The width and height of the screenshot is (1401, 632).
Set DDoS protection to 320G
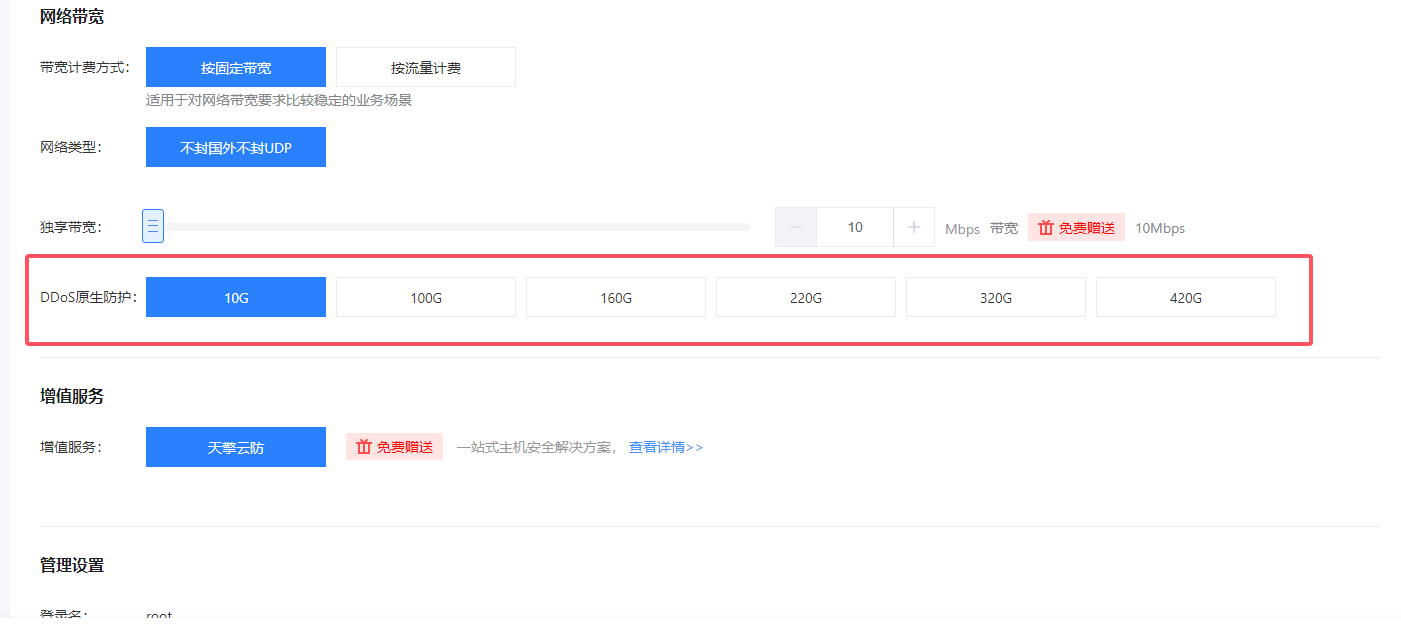point(996,298)
